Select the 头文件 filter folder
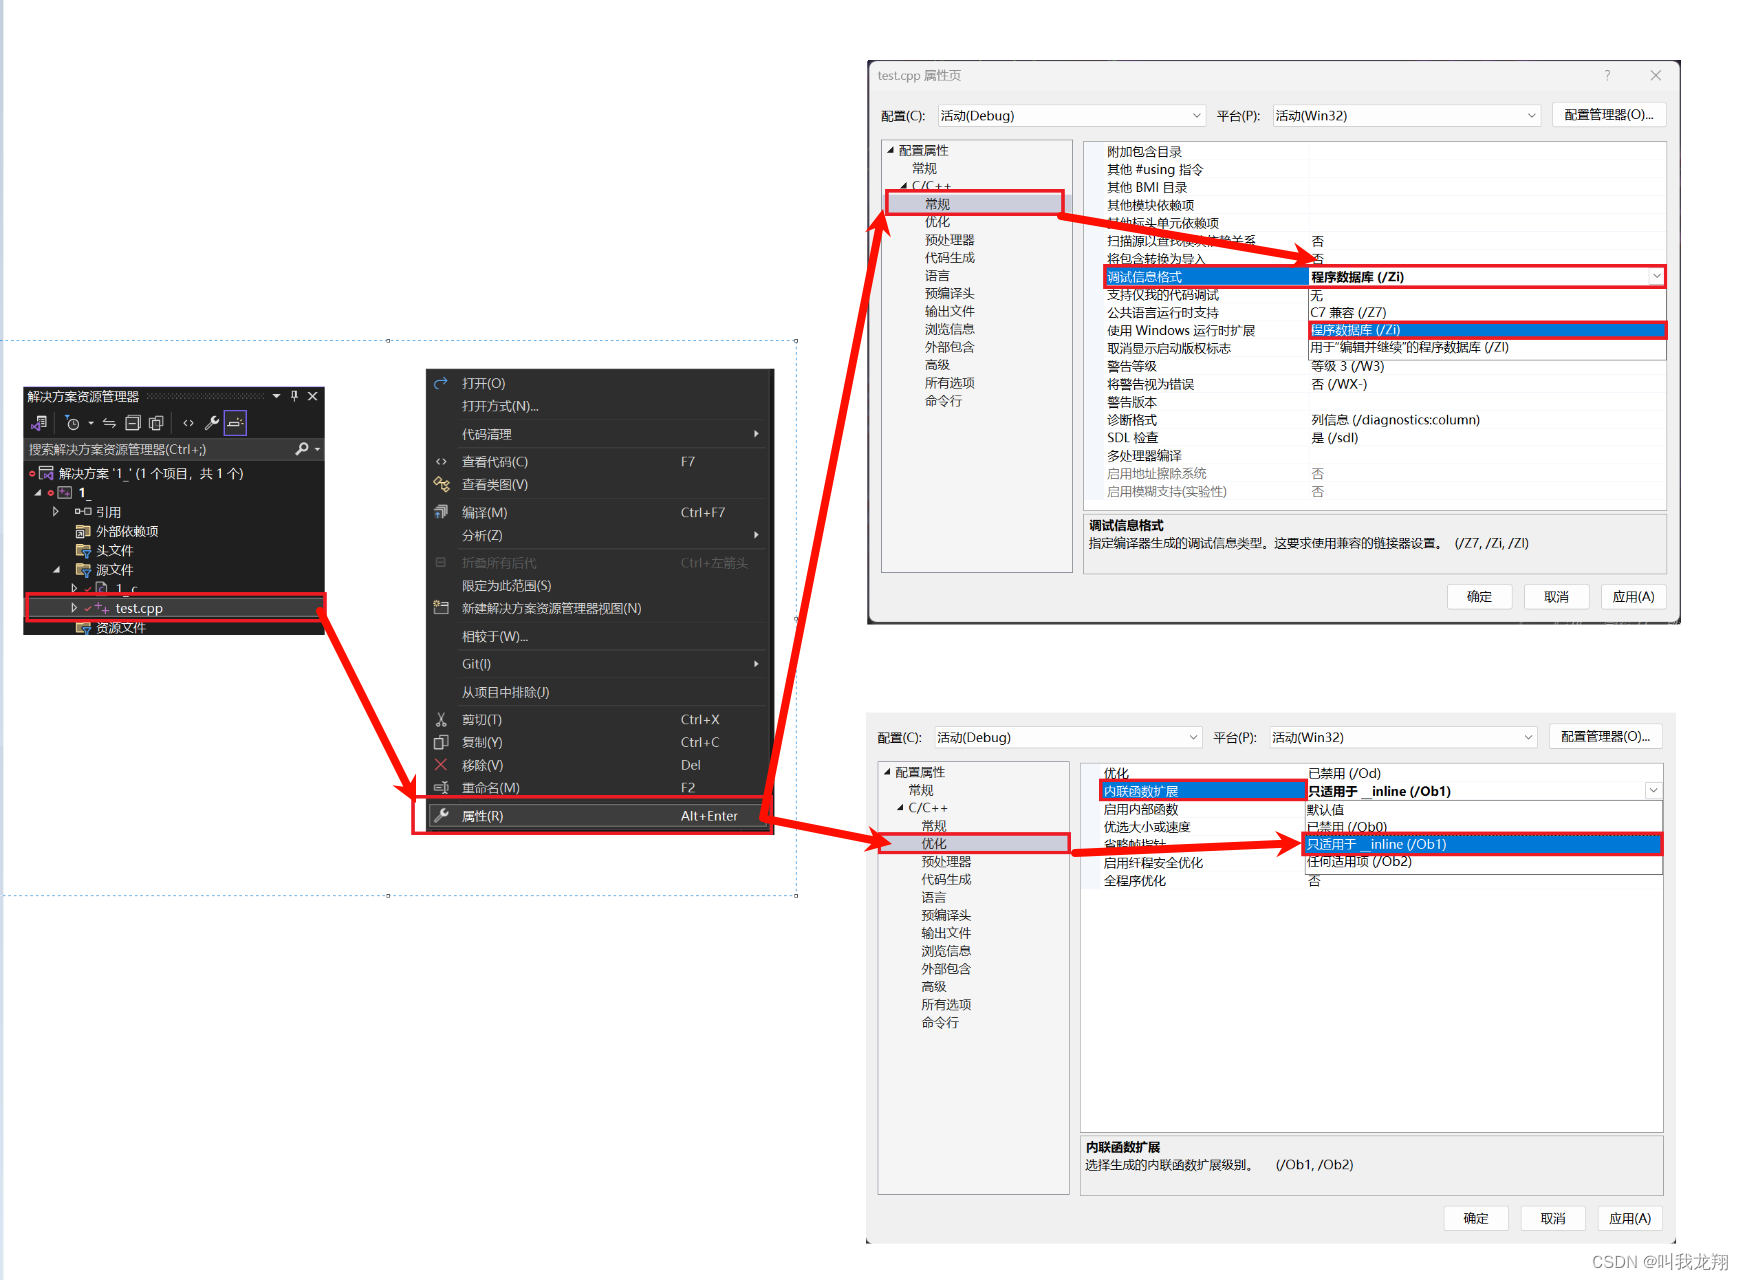Image resolution: width=1743 pixels, height=1280 pixels. click(x=114, y=550)
